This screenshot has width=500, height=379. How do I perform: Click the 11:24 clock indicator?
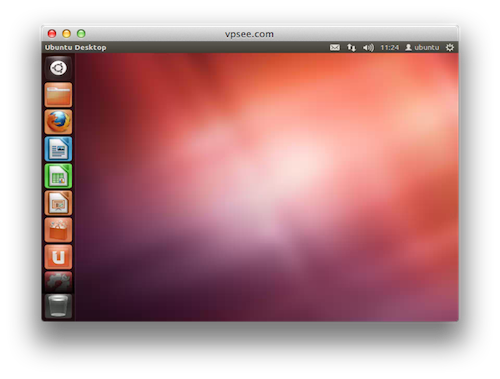pyautogui.click(x=389, y=47)
